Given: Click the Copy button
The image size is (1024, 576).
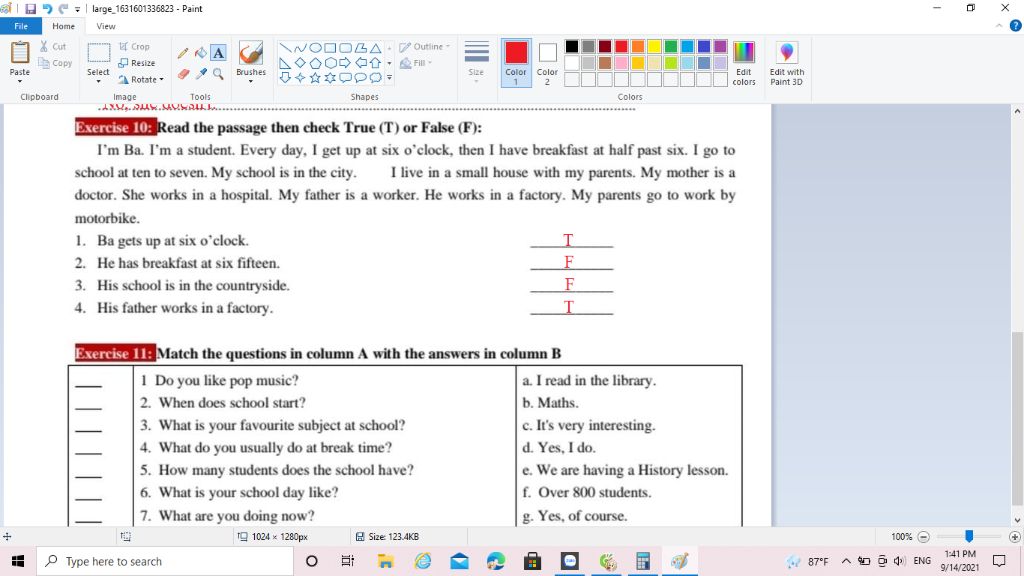Looking at the screenshot, I should pos(55,63).
